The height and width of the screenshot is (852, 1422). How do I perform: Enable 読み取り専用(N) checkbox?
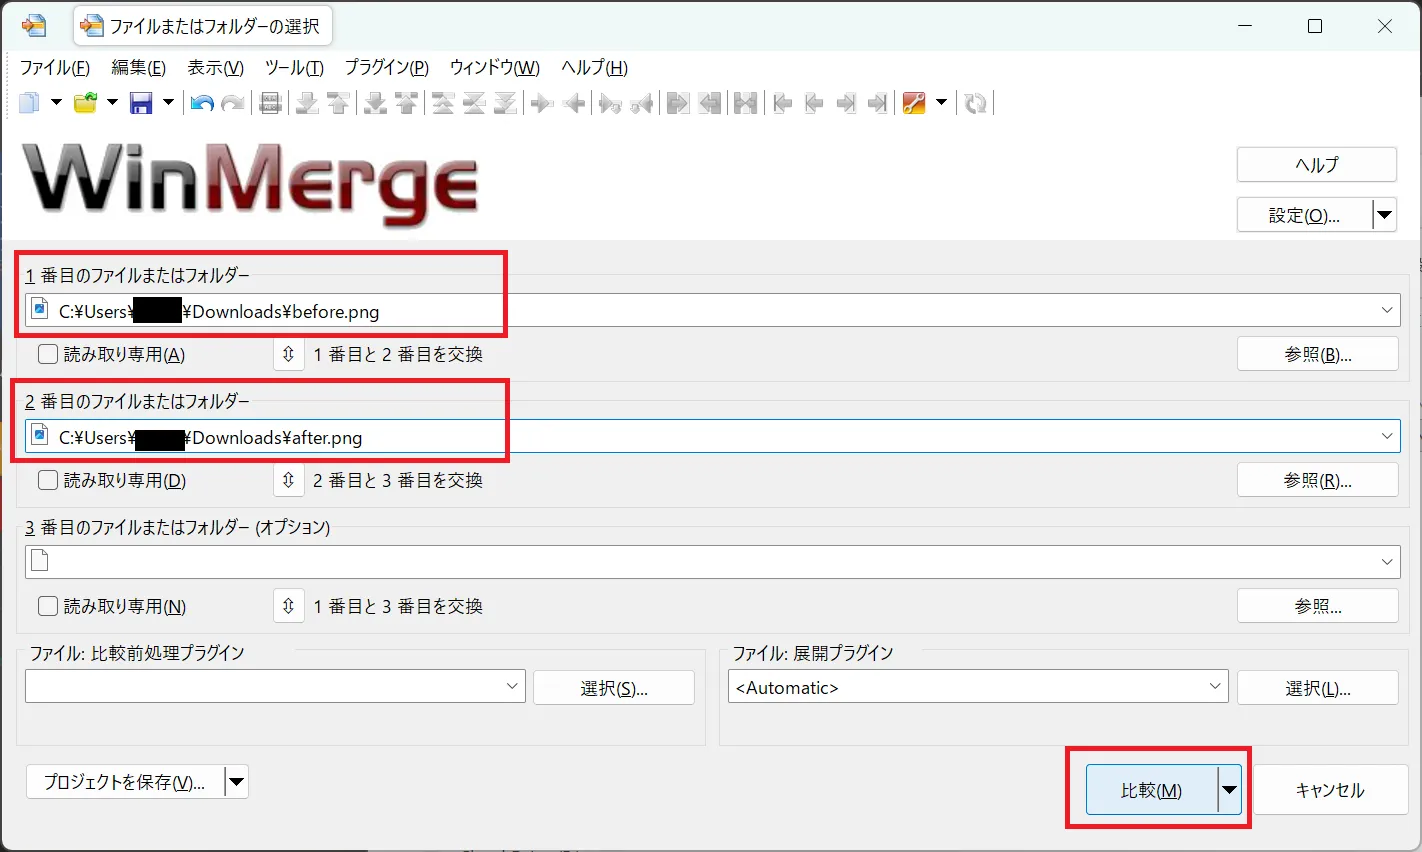pos(48,606)
